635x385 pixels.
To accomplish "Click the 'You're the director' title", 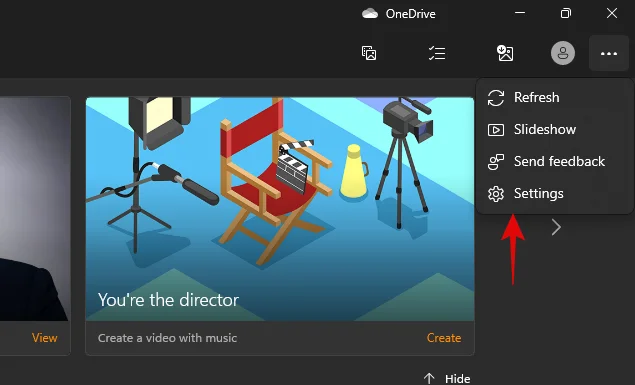I will coord(168,300).
